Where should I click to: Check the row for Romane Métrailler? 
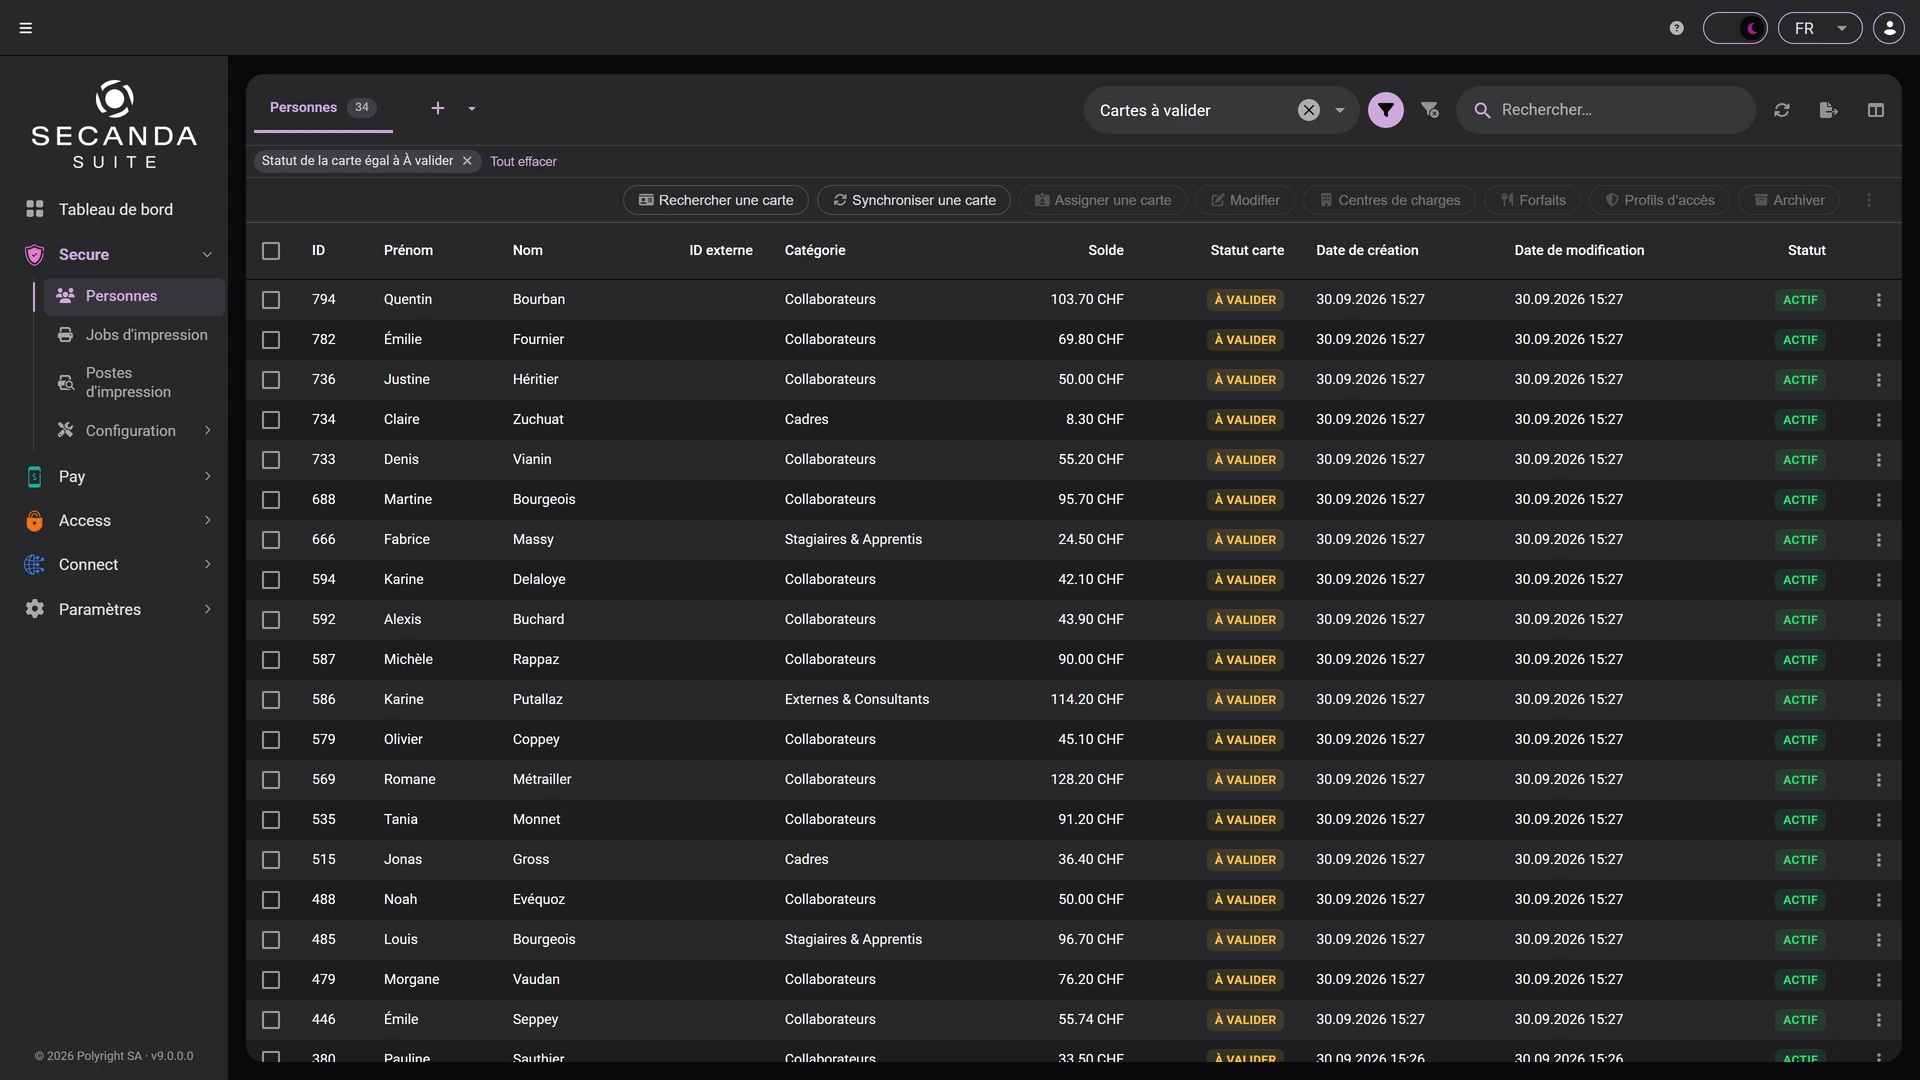point(271,780)
